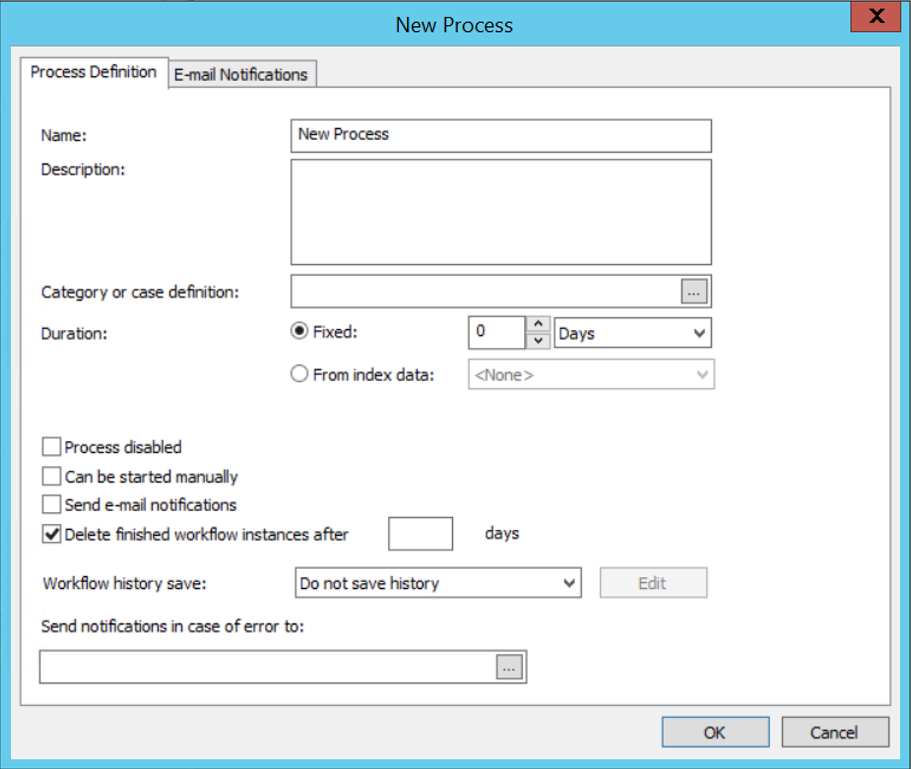Select the Process Definition tab
The height and width of the screenshot is (769, 911).
pos(94,72)
